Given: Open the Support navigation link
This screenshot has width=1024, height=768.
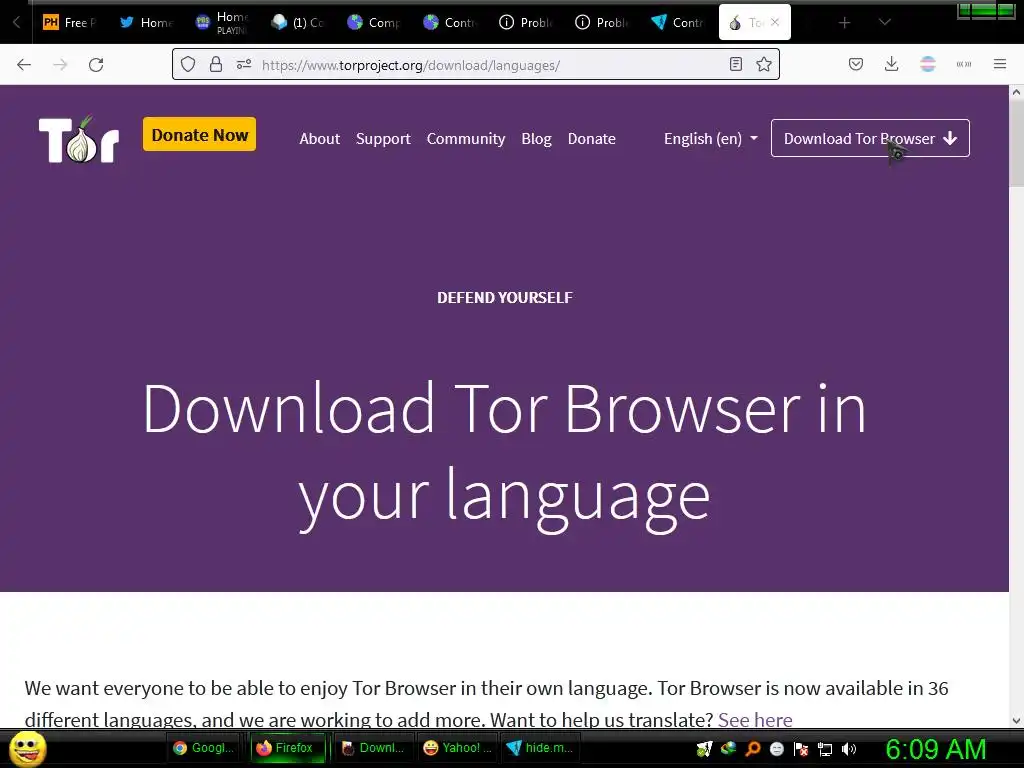Looking at the screenshot, I should pos(383,138).
